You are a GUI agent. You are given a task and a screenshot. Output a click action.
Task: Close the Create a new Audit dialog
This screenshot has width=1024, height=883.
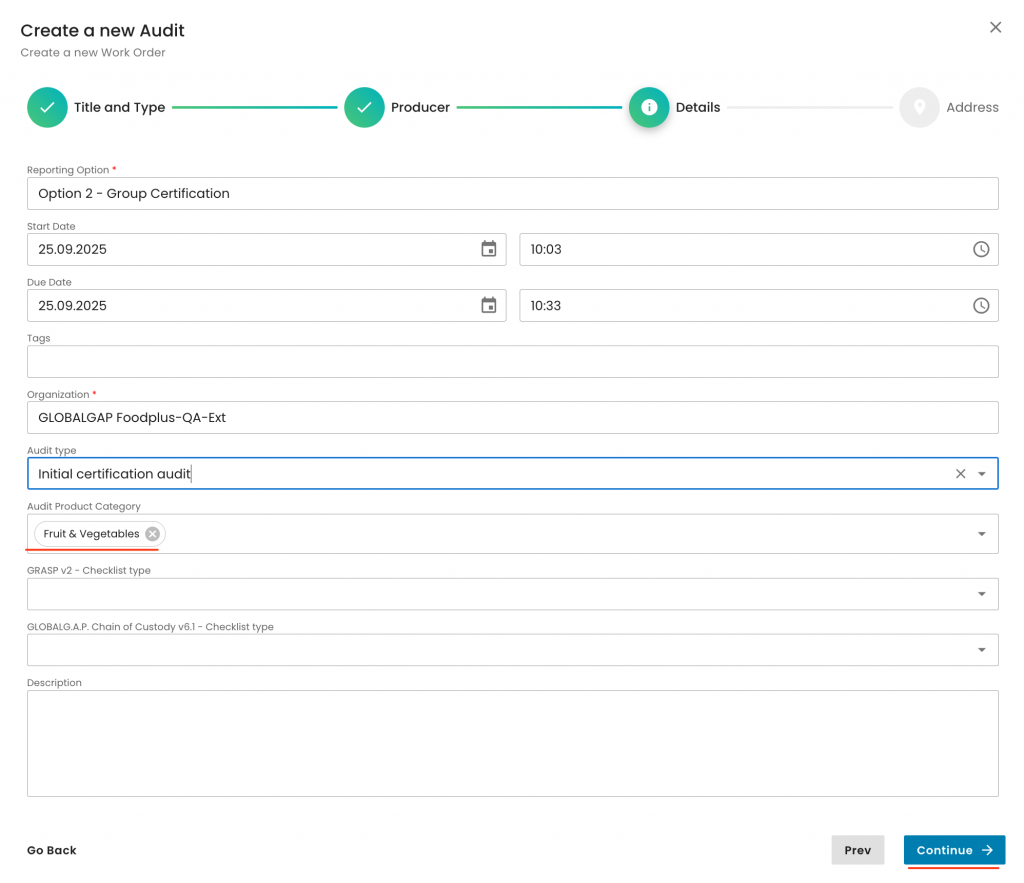tap(995, 28)
